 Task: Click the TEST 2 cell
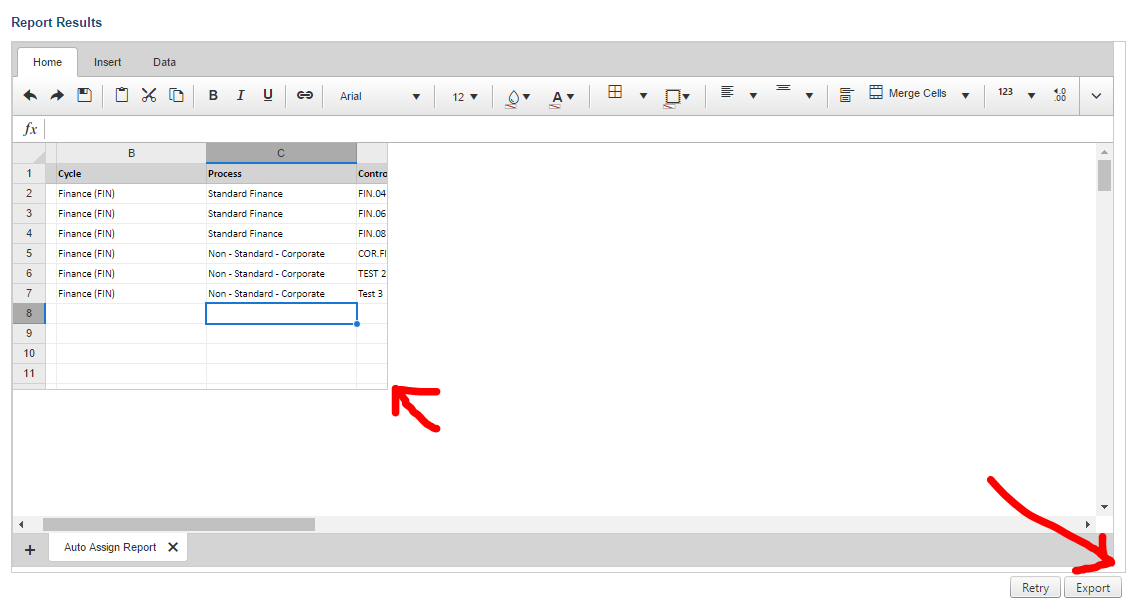(x=372, y=274)
